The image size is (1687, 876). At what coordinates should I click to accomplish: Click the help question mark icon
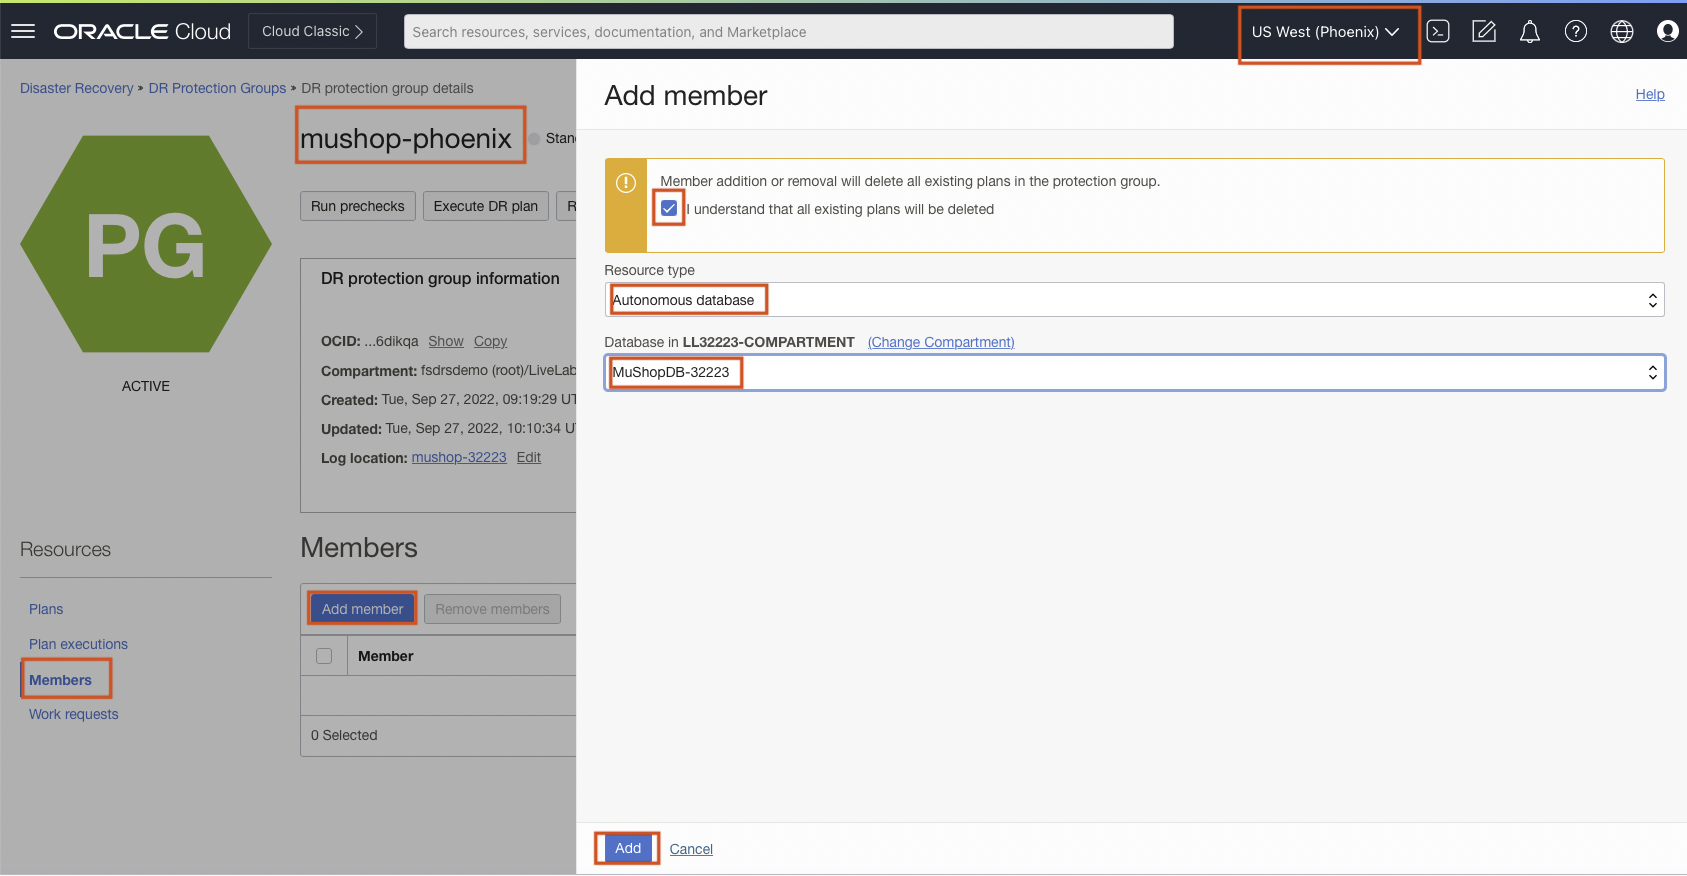pos(1575,32)
